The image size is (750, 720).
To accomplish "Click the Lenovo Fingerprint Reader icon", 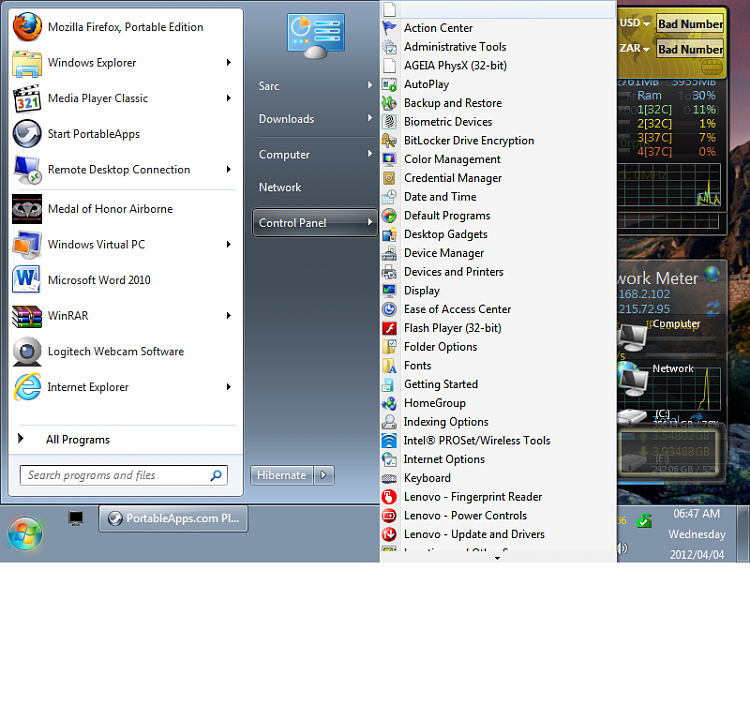I will 389,497.
